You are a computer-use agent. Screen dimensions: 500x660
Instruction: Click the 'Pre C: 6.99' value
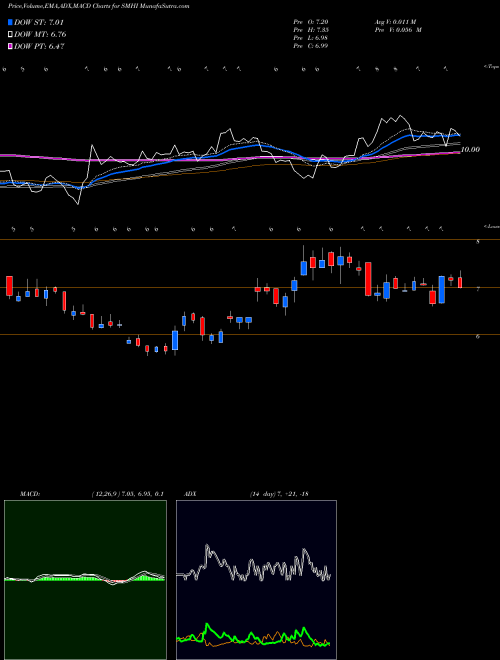(311, 46)
